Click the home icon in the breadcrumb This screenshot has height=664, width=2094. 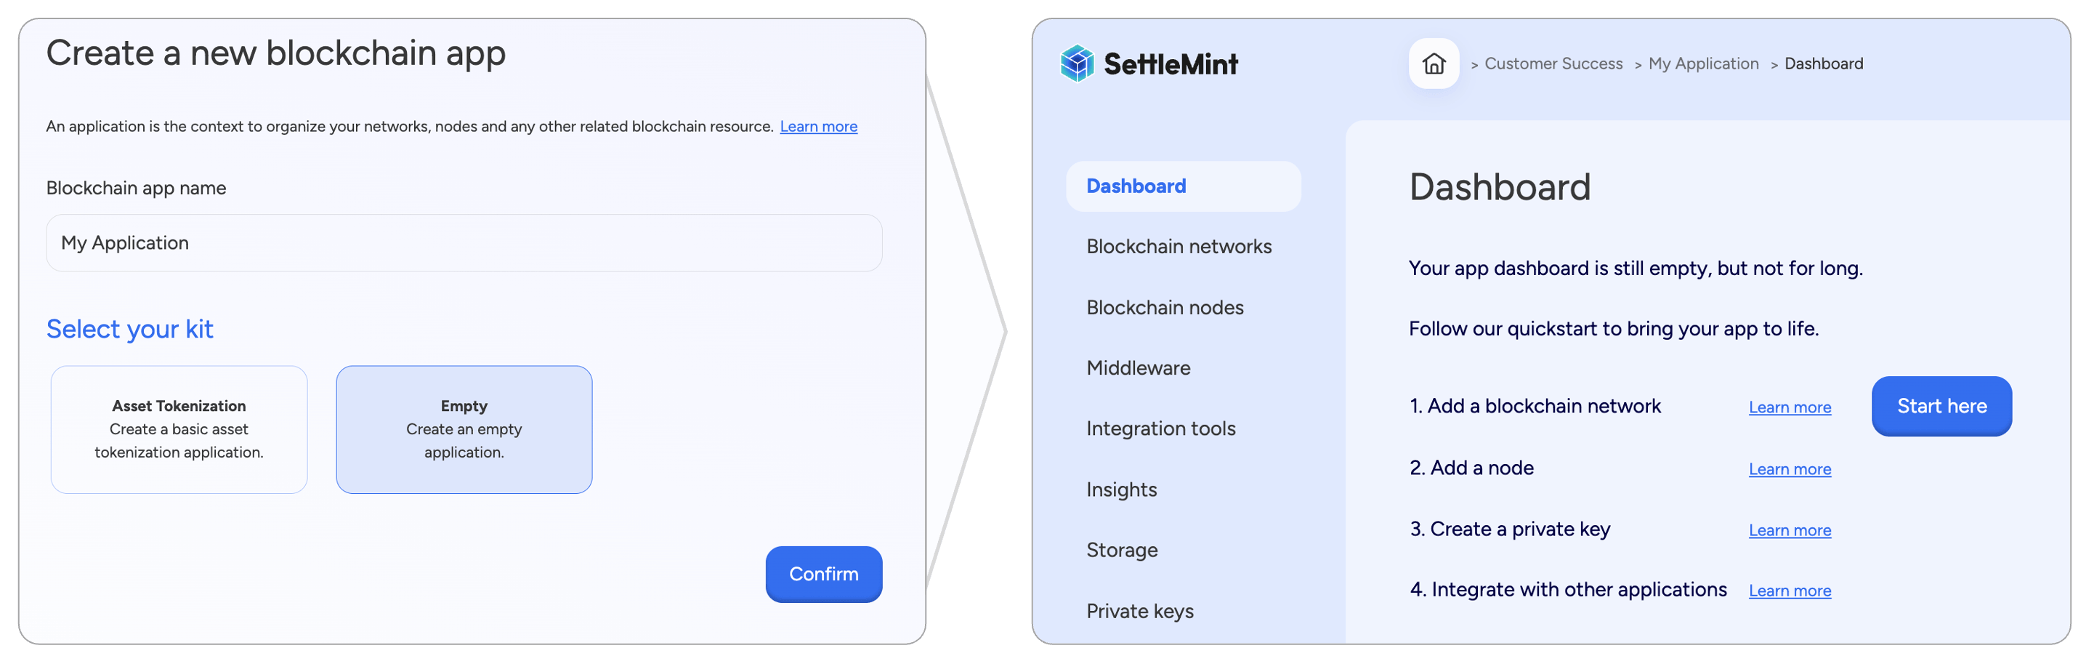(x=1433, y=63)
